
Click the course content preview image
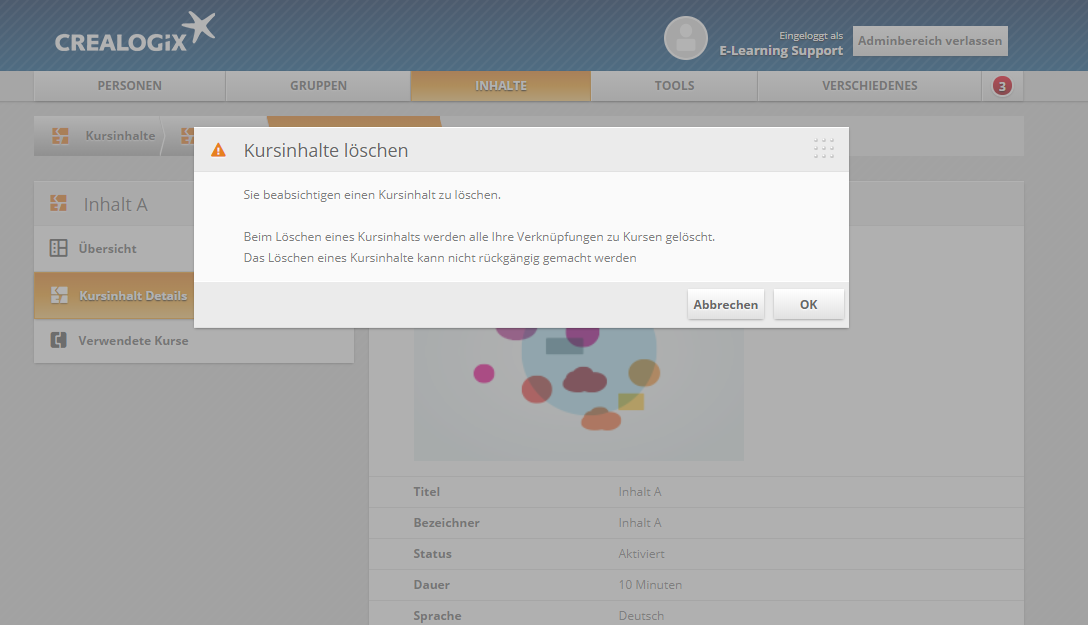578,395
